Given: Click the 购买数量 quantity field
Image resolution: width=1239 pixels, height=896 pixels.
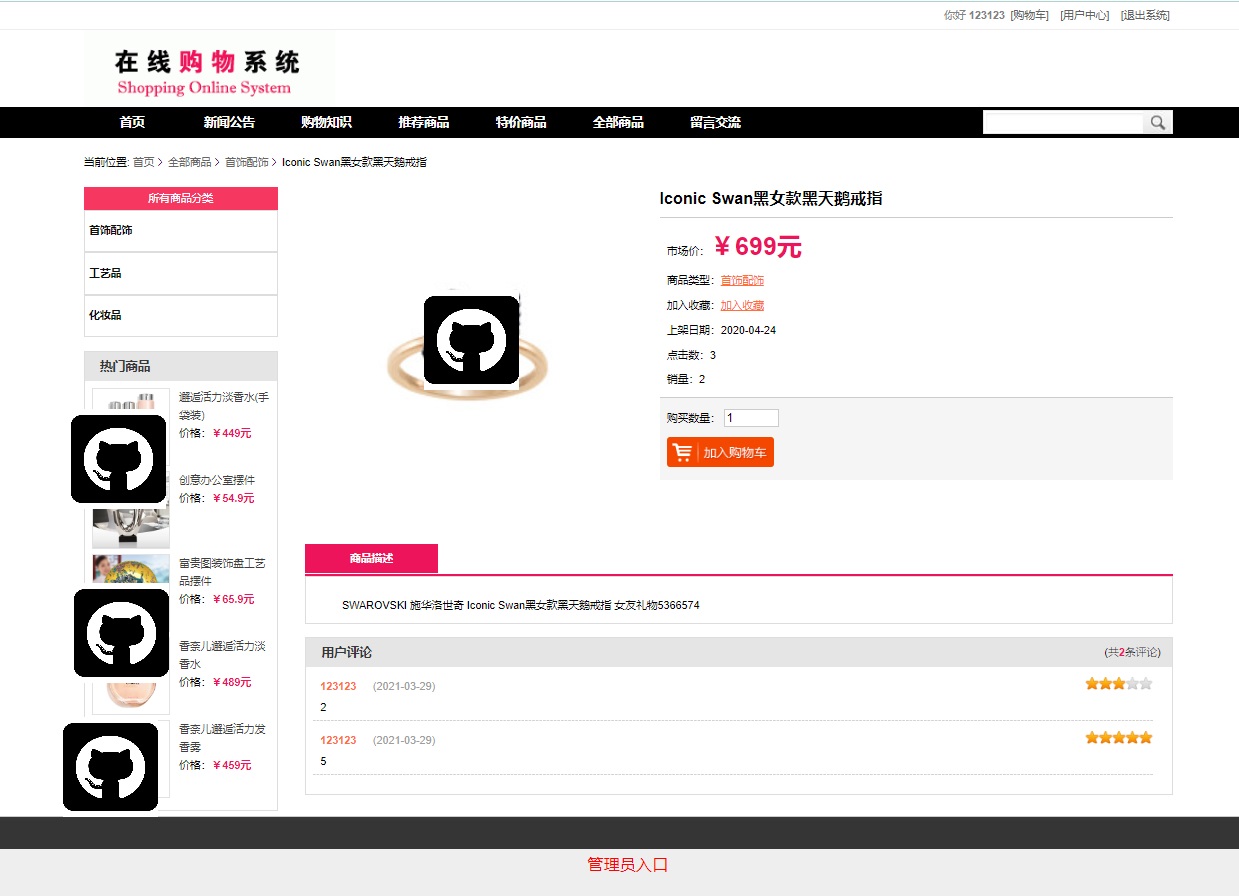Looking at the screenshot, I should pyautogui.click(x=751, y=418).
